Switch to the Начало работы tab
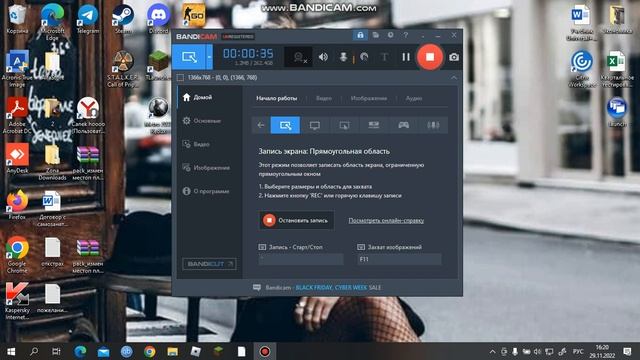Screen dimensions: 640x360 tap(276, 98)
